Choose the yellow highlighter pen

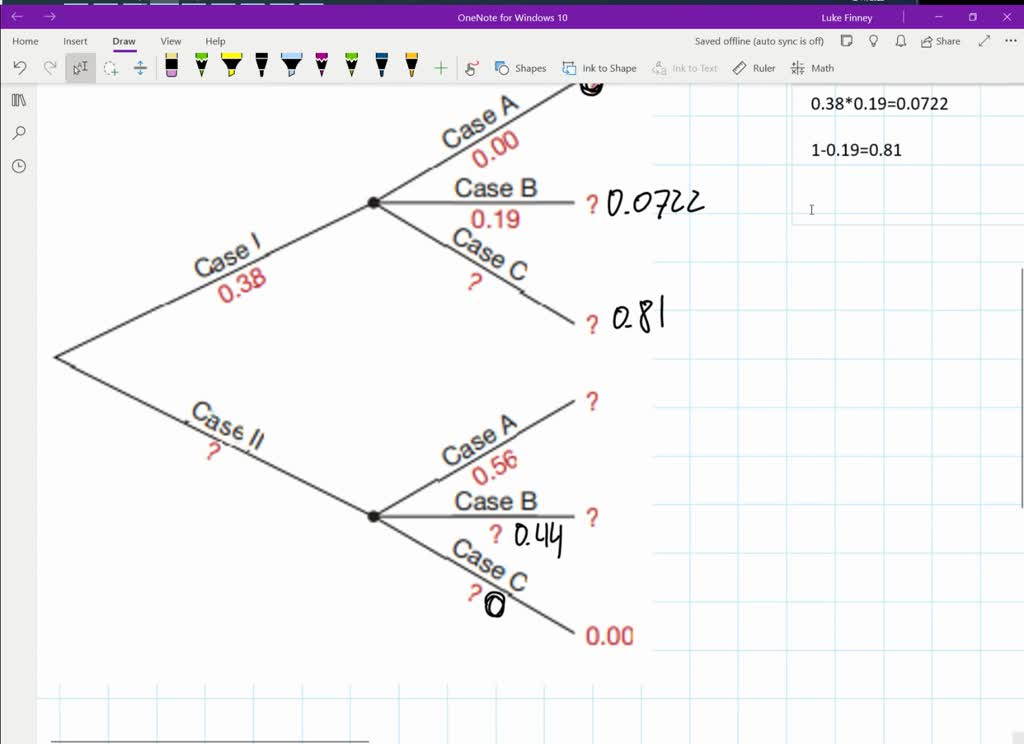pos(231,67)
